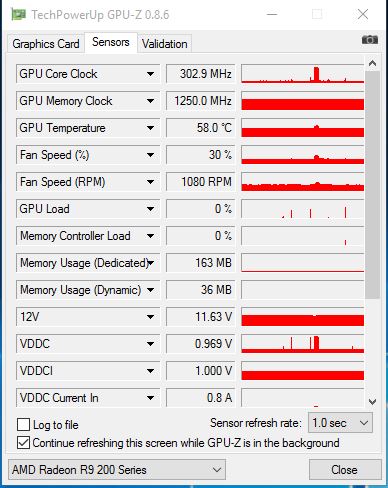Click the vertical scrollbar thumb
The height and width of the screenshot is (488, 388).
[372, 185]
